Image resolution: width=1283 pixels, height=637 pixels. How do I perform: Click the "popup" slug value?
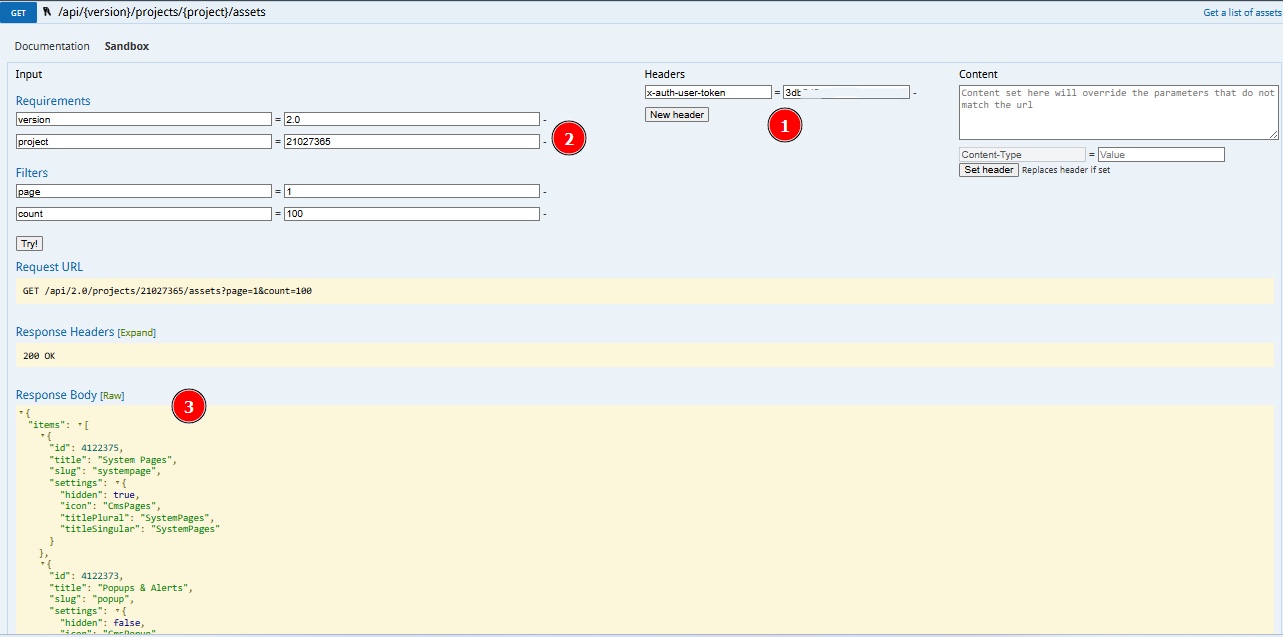pyautogui.click(x=110, y=599)
